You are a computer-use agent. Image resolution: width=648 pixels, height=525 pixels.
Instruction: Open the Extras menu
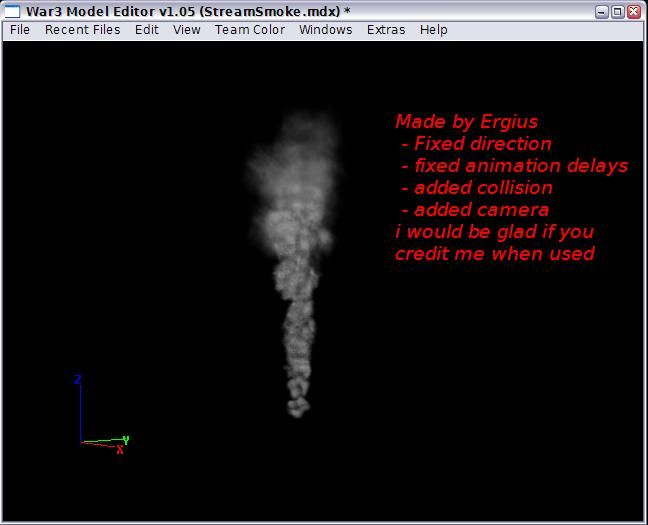(x=386, y=30)
